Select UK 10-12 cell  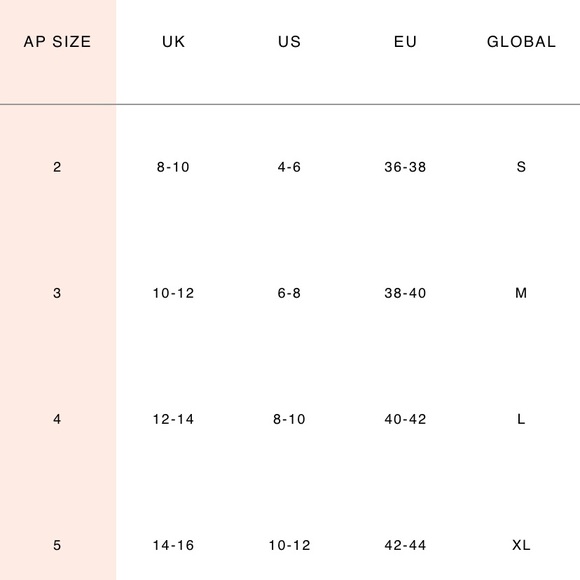173,293
